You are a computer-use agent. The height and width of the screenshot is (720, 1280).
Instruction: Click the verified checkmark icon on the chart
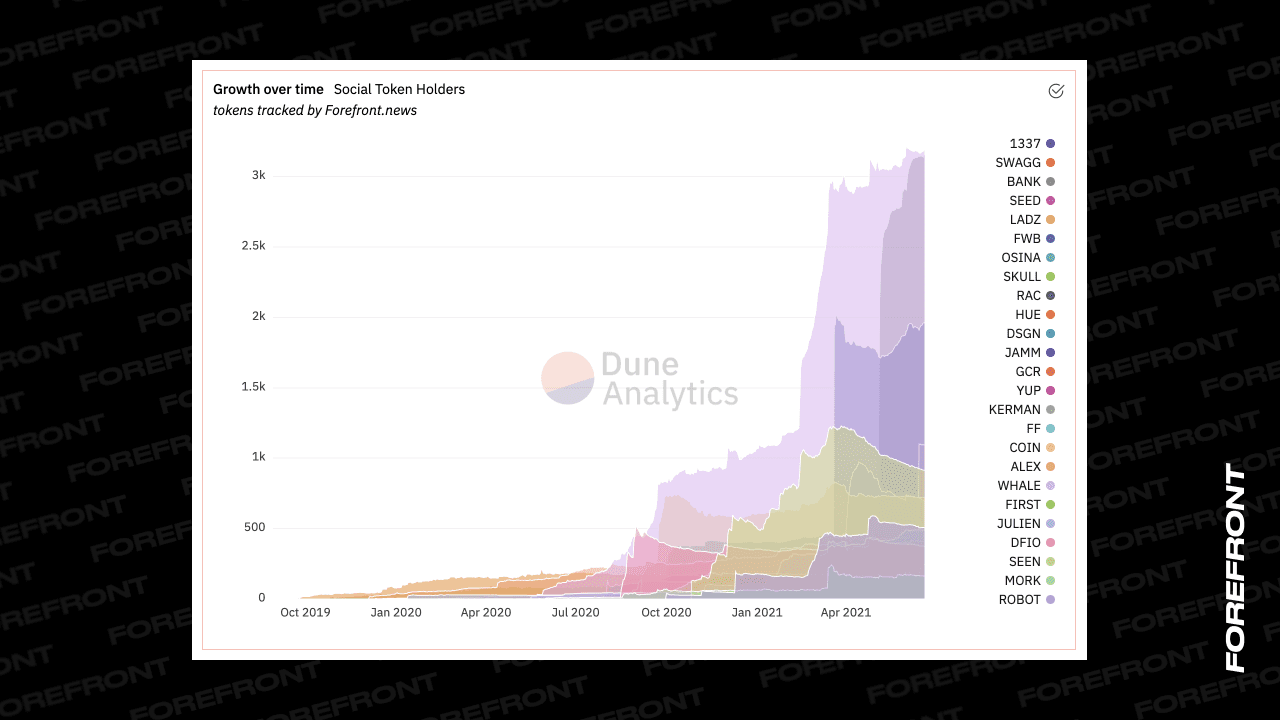(x=1056, y=91)
